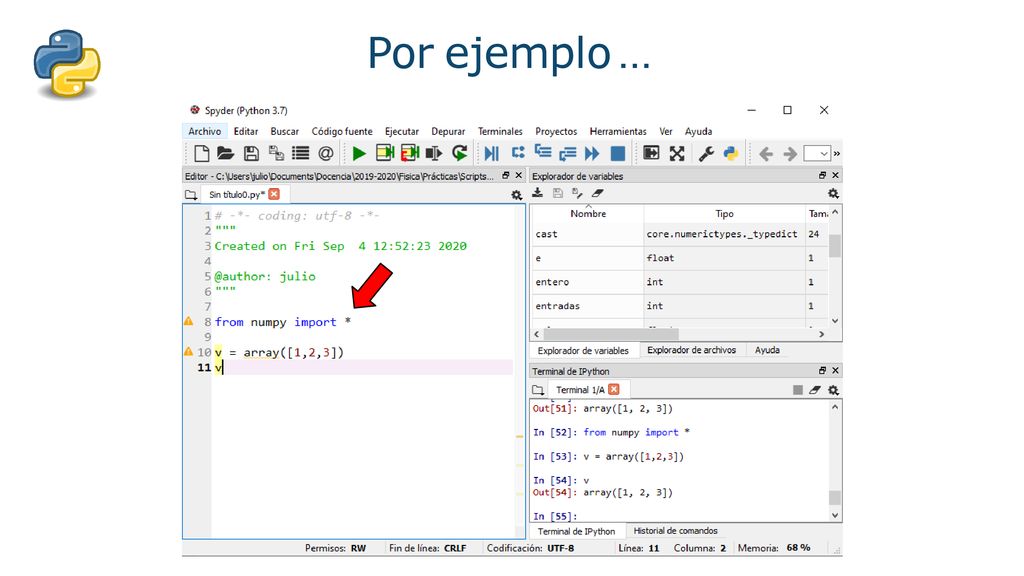Open the Depurar menu
Screen dimensions: 1024x576
448,131
